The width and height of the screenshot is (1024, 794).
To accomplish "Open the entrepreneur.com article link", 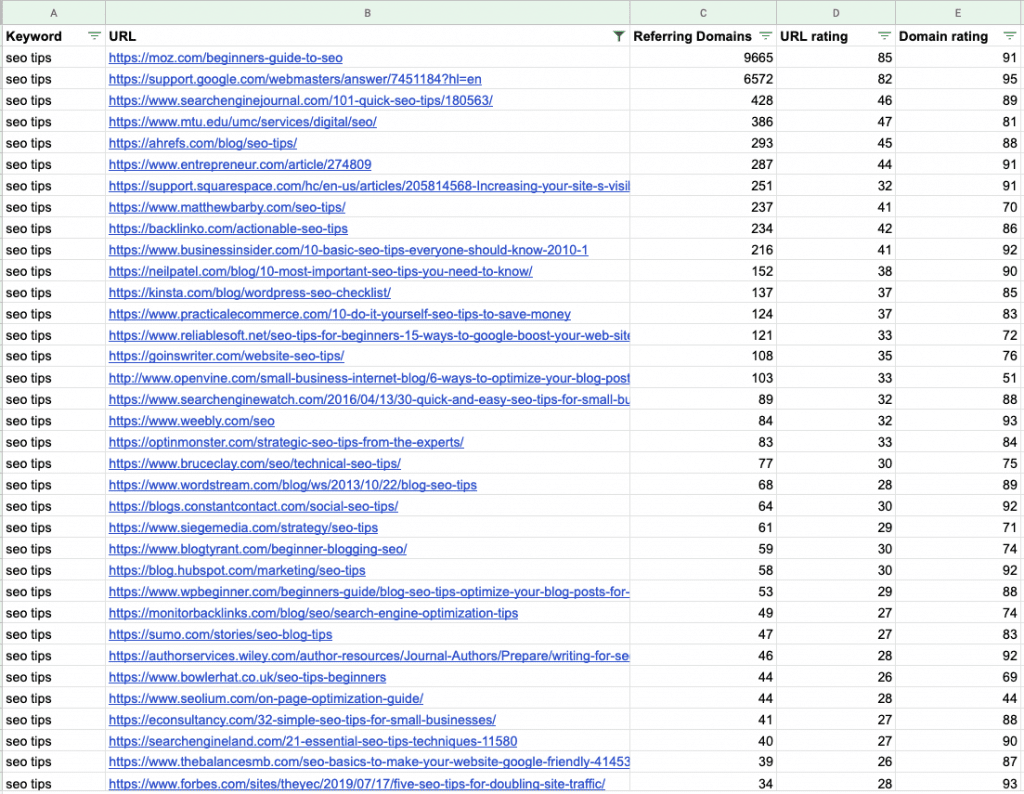I will tap(240, 165).
